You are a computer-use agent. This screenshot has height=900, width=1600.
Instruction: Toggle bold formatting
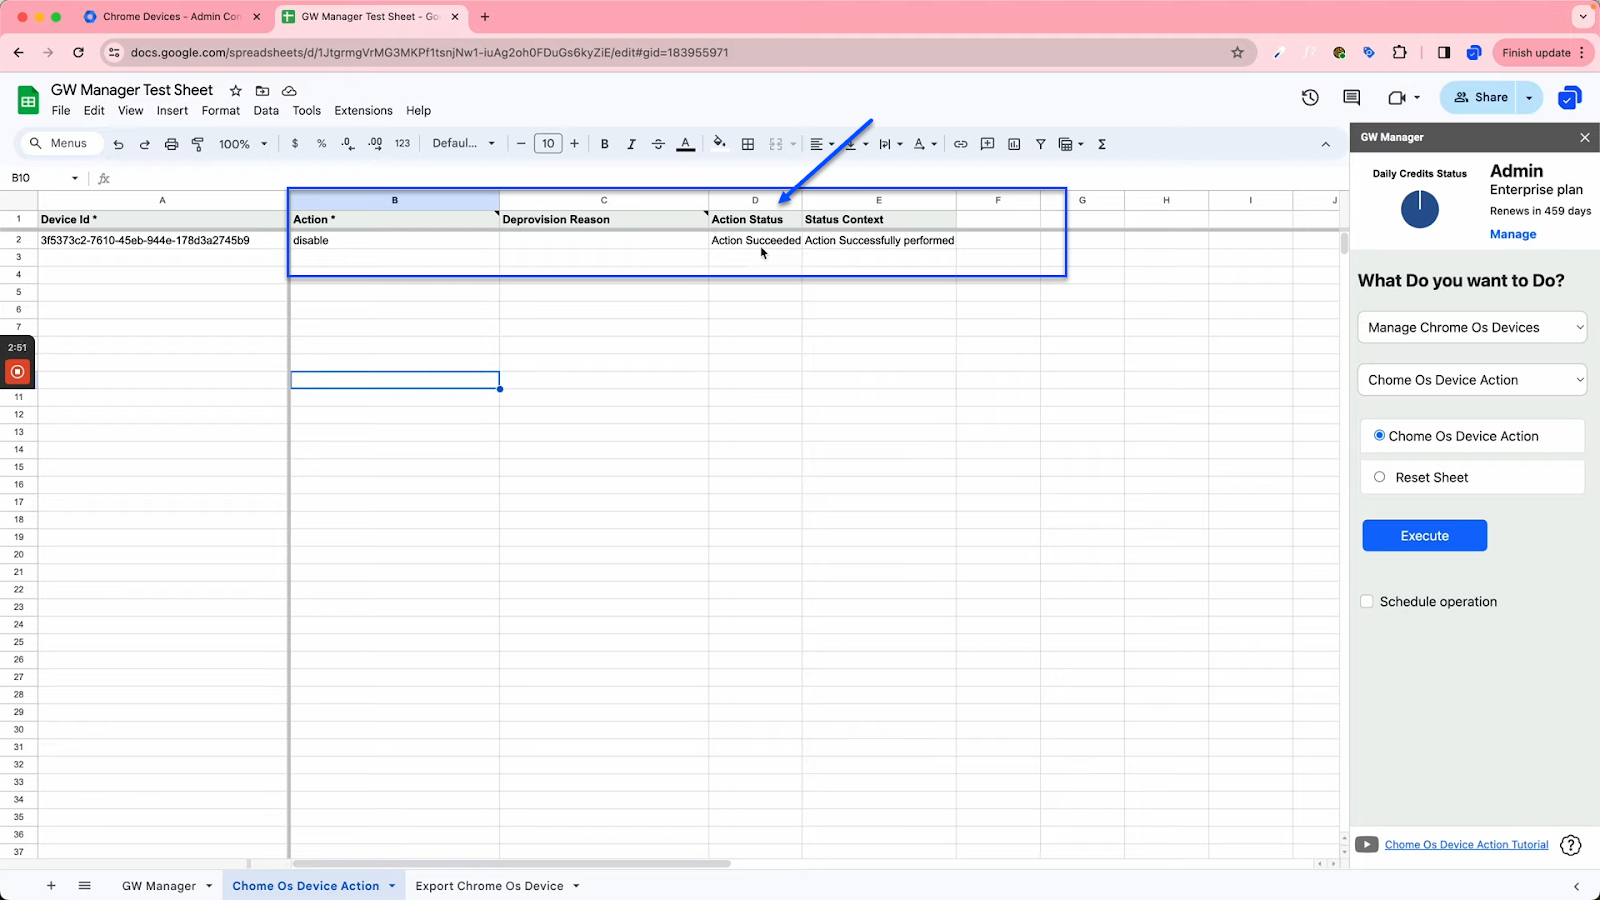click(x=604, y=144)
